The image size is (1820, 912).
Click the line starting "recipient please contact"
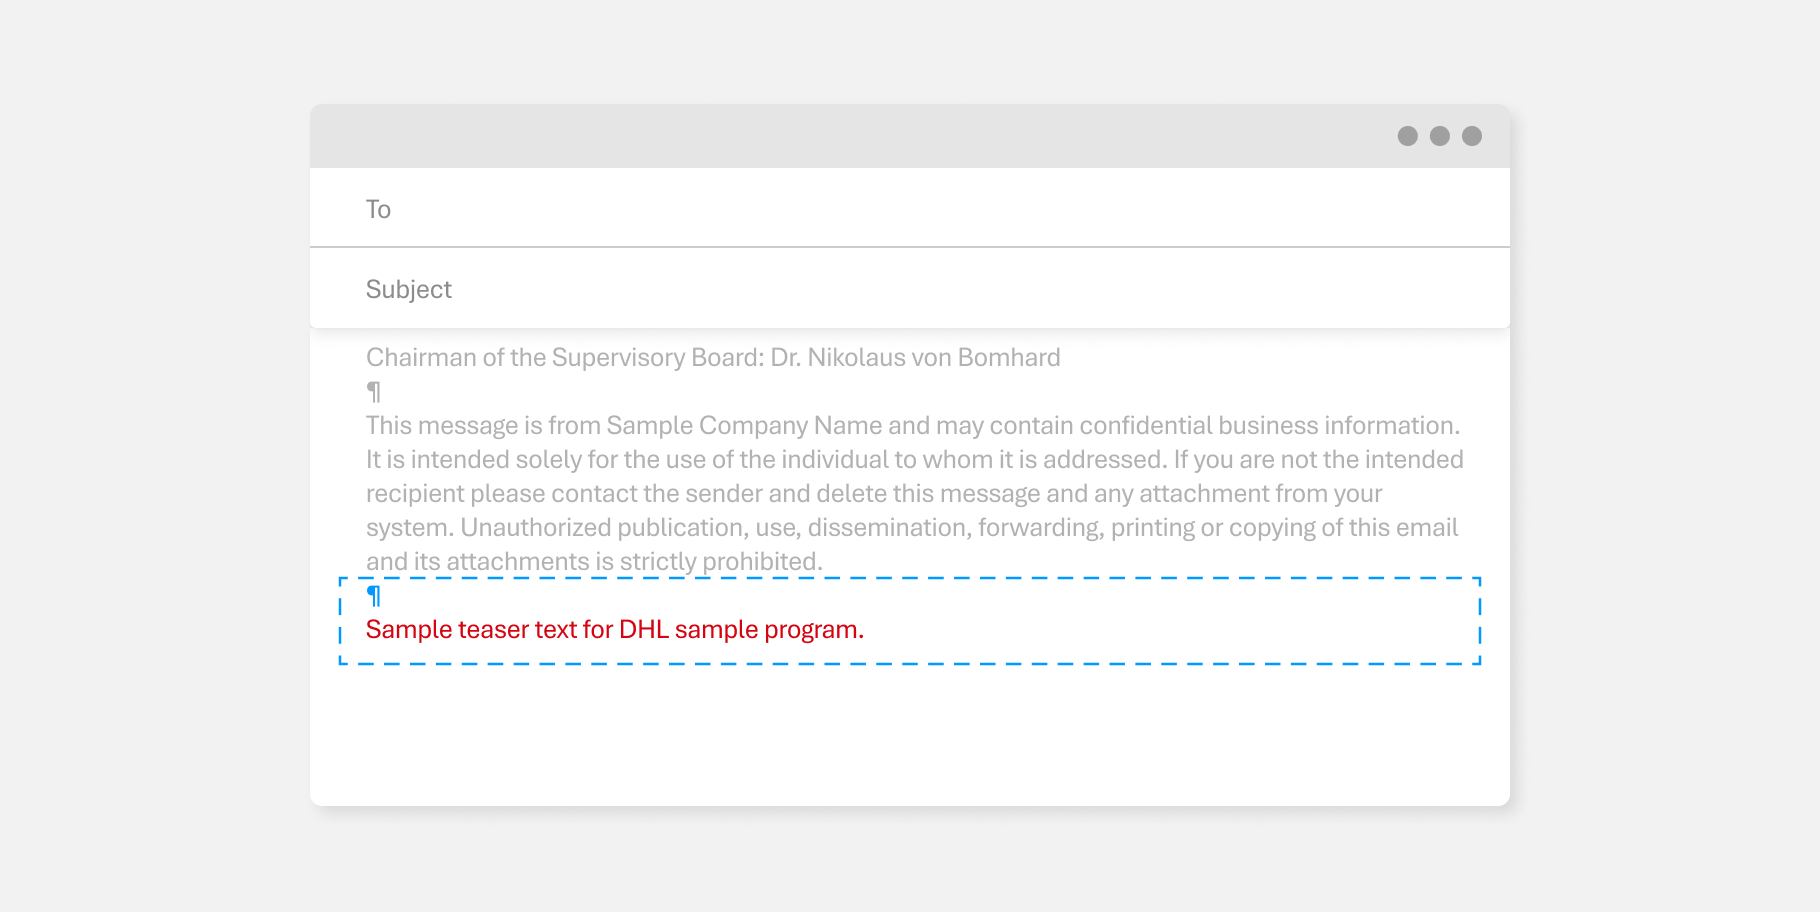click(x=873, y=494)
